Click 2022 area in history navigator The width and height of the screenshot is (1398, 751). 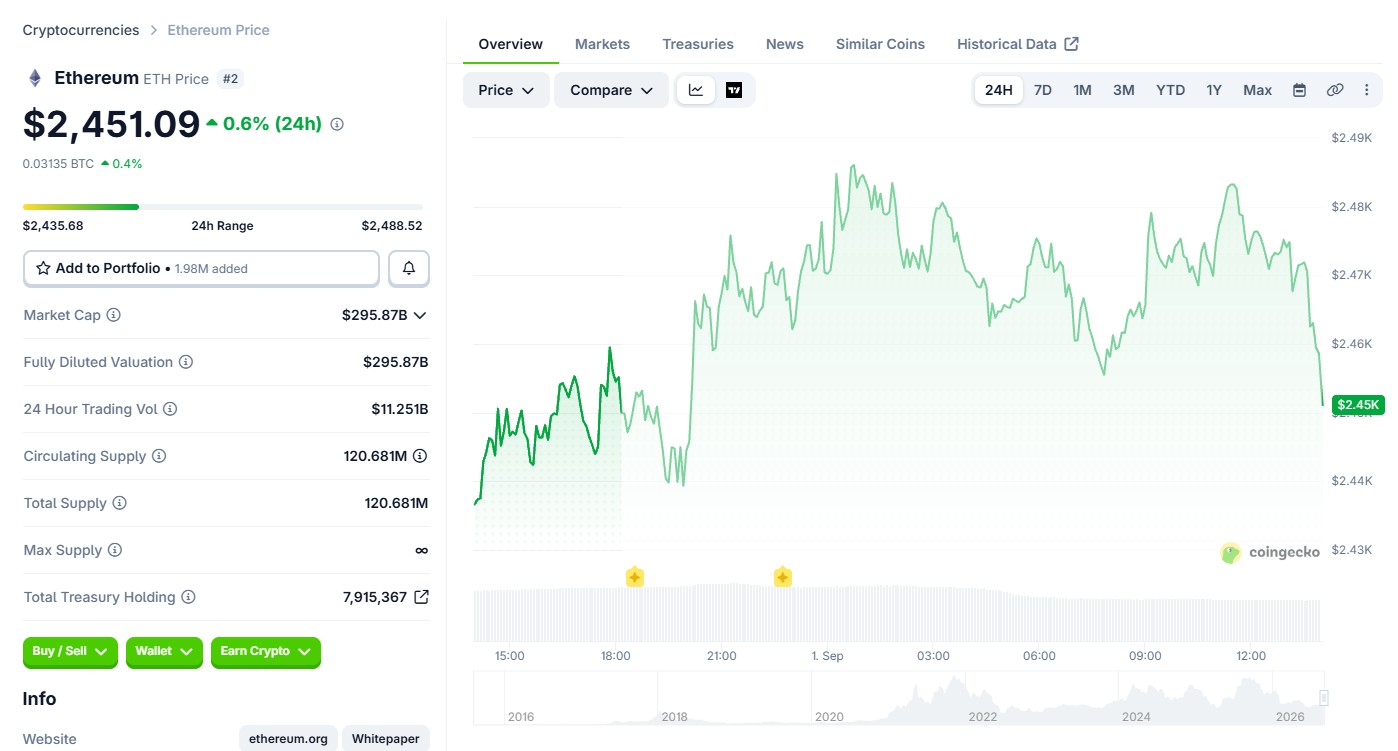tap(983, 716)
